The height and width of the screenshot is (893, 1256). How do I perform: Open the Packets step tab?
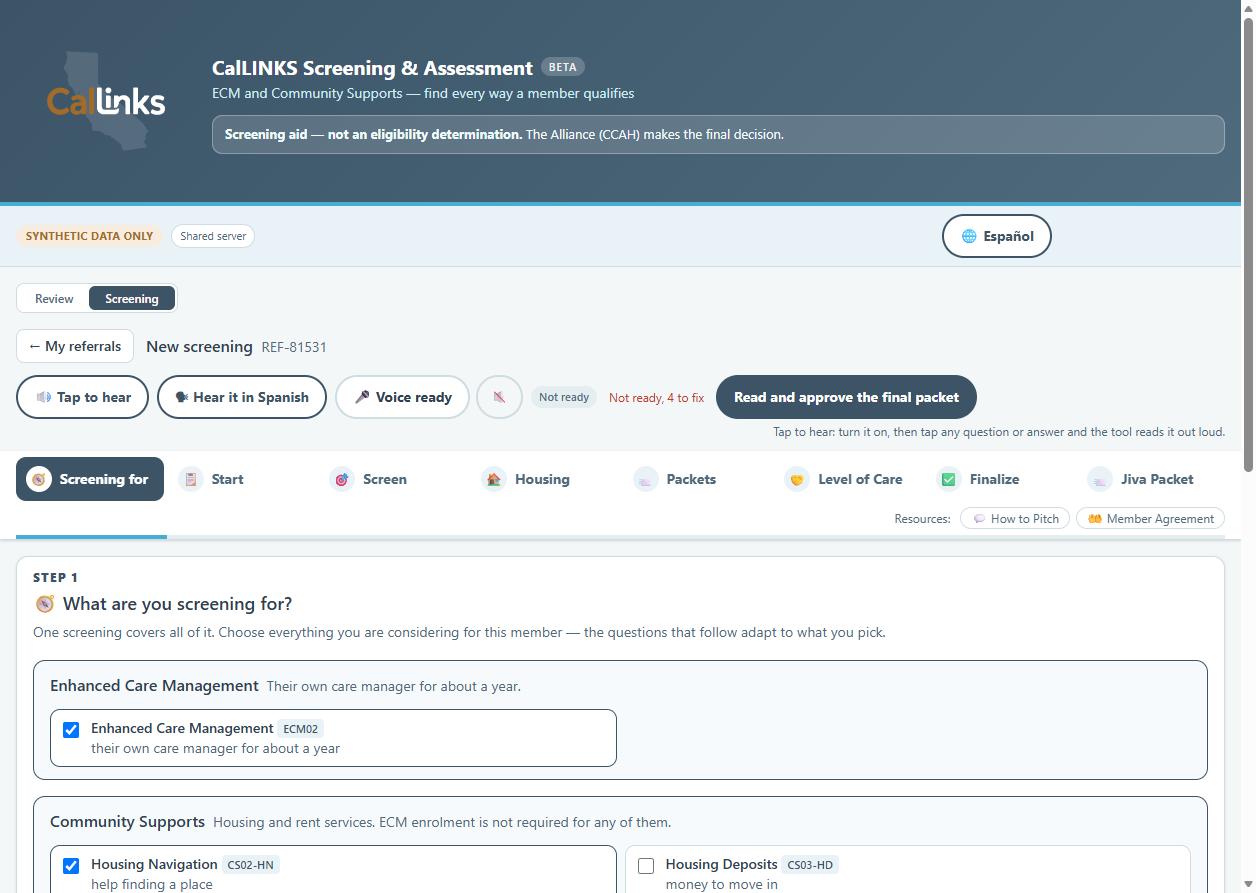(696, 479)
